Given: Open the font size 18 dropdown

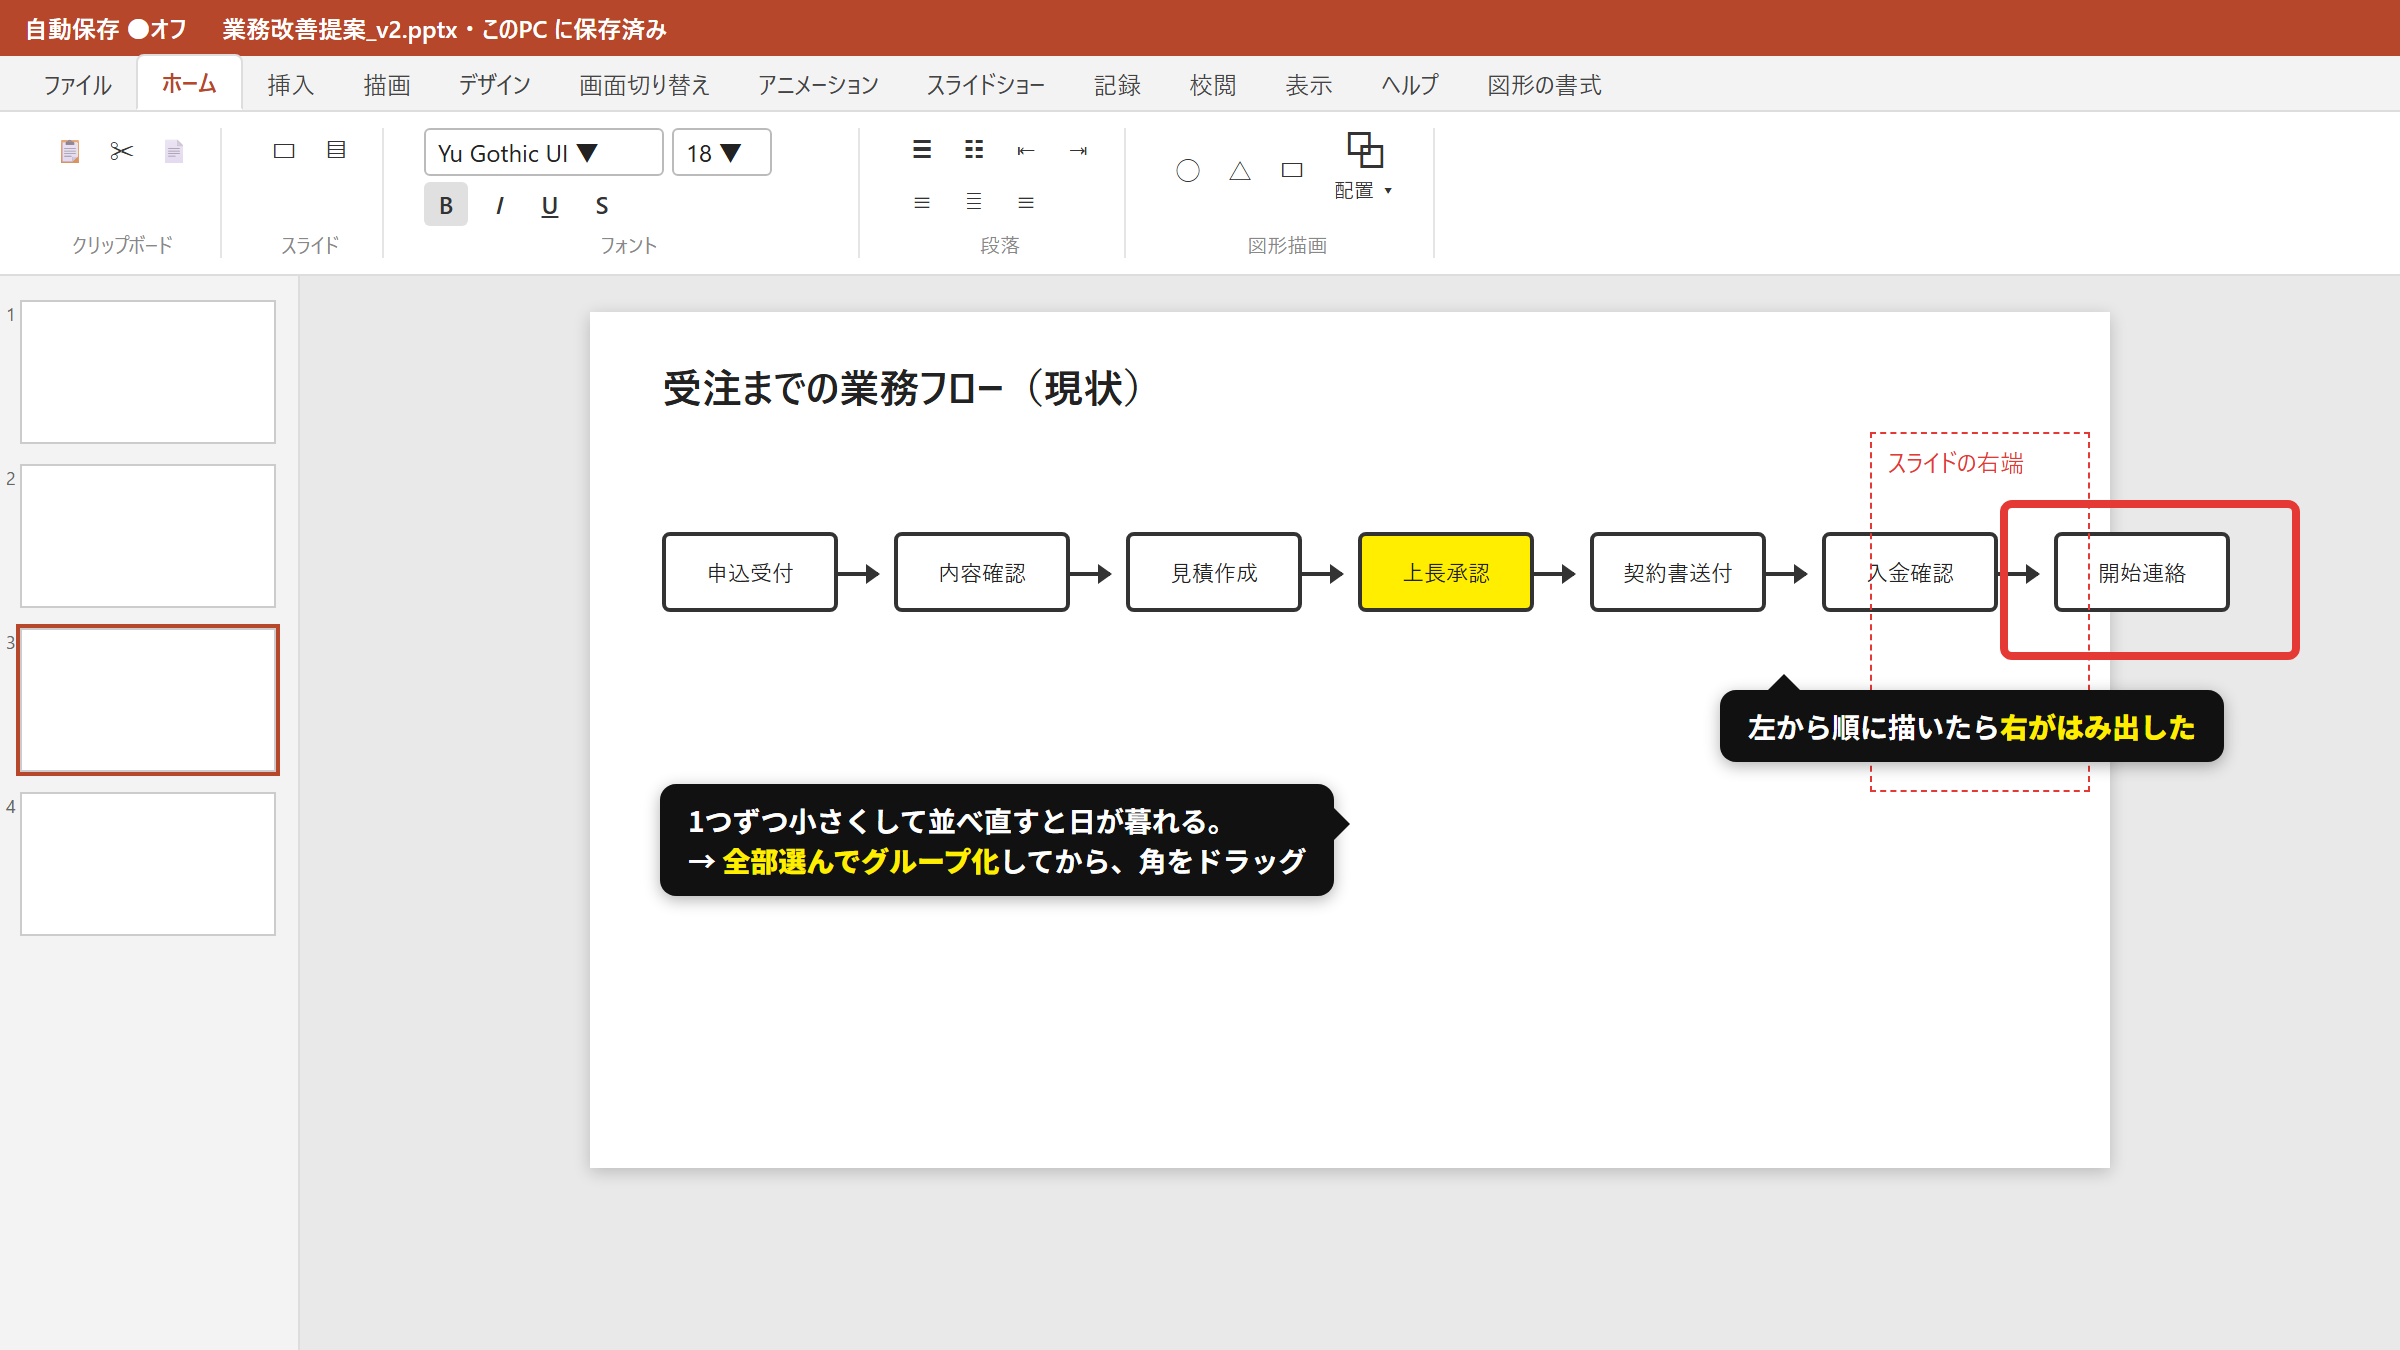Looking at the screenshot, I should click(x=721, y=153).
